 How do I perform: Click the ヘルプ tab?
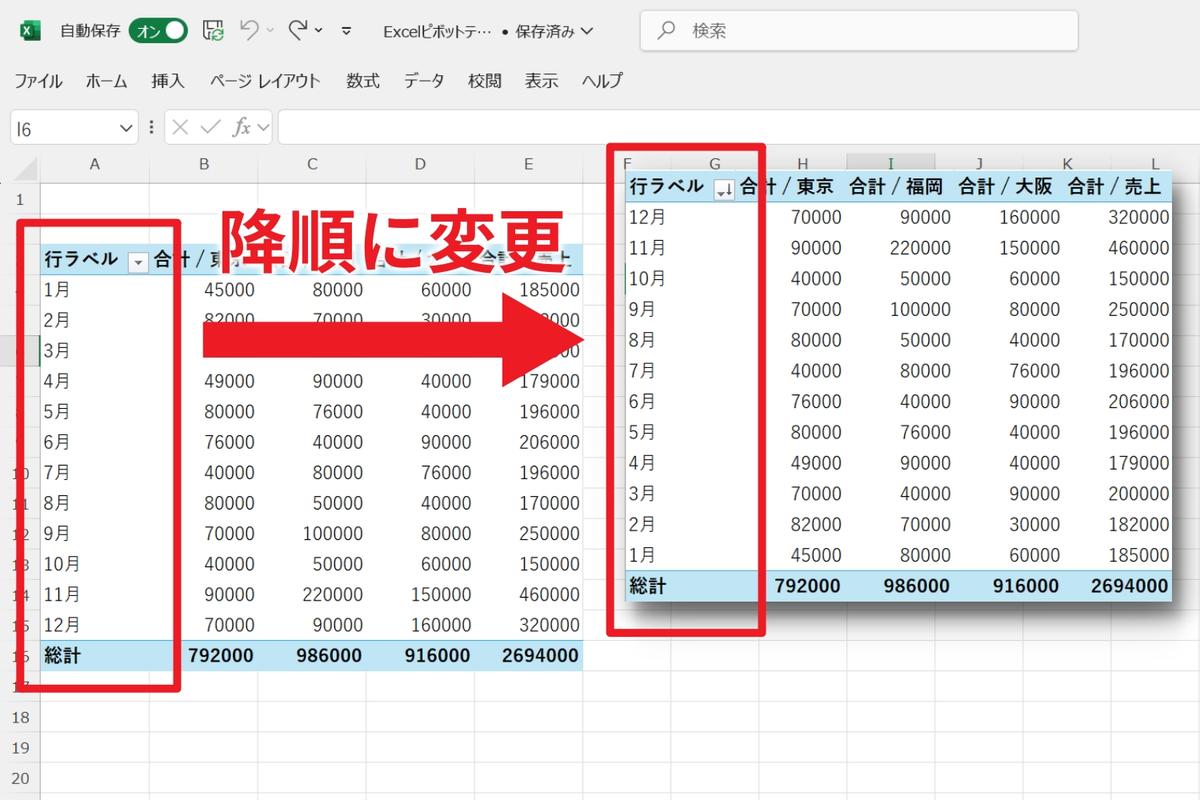(x=601, y=81)
